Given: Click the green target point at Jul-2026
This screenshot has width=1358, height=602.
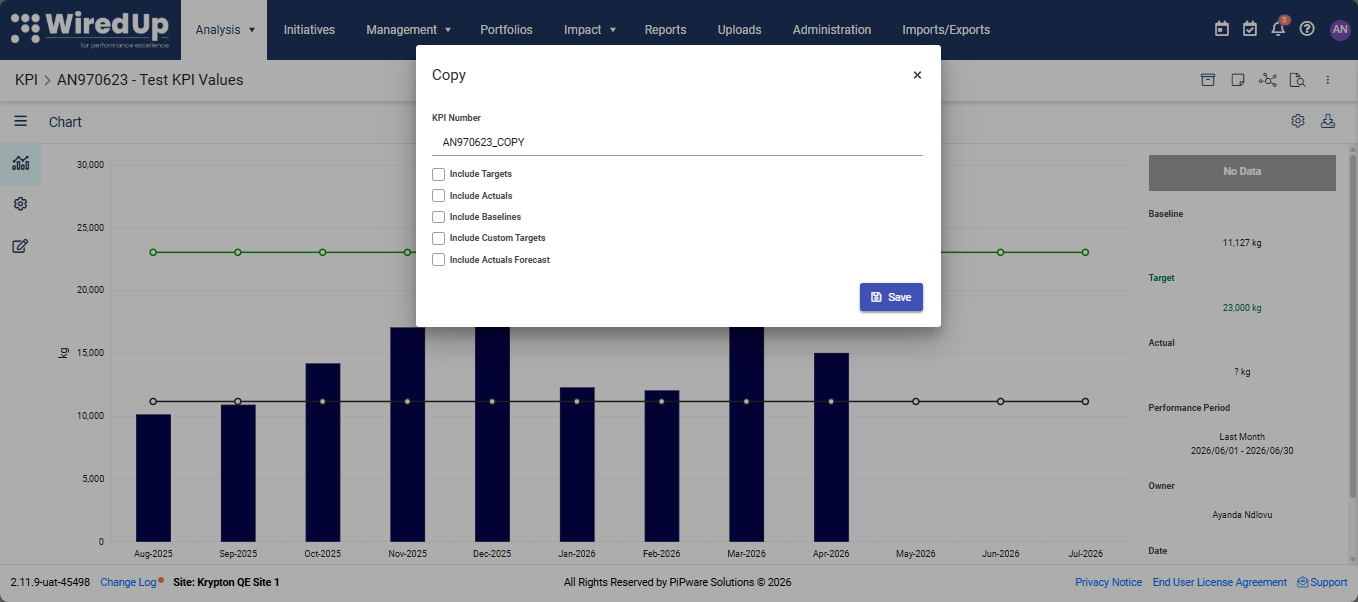Looking at the screenshot, I should tap(1085, 252).
